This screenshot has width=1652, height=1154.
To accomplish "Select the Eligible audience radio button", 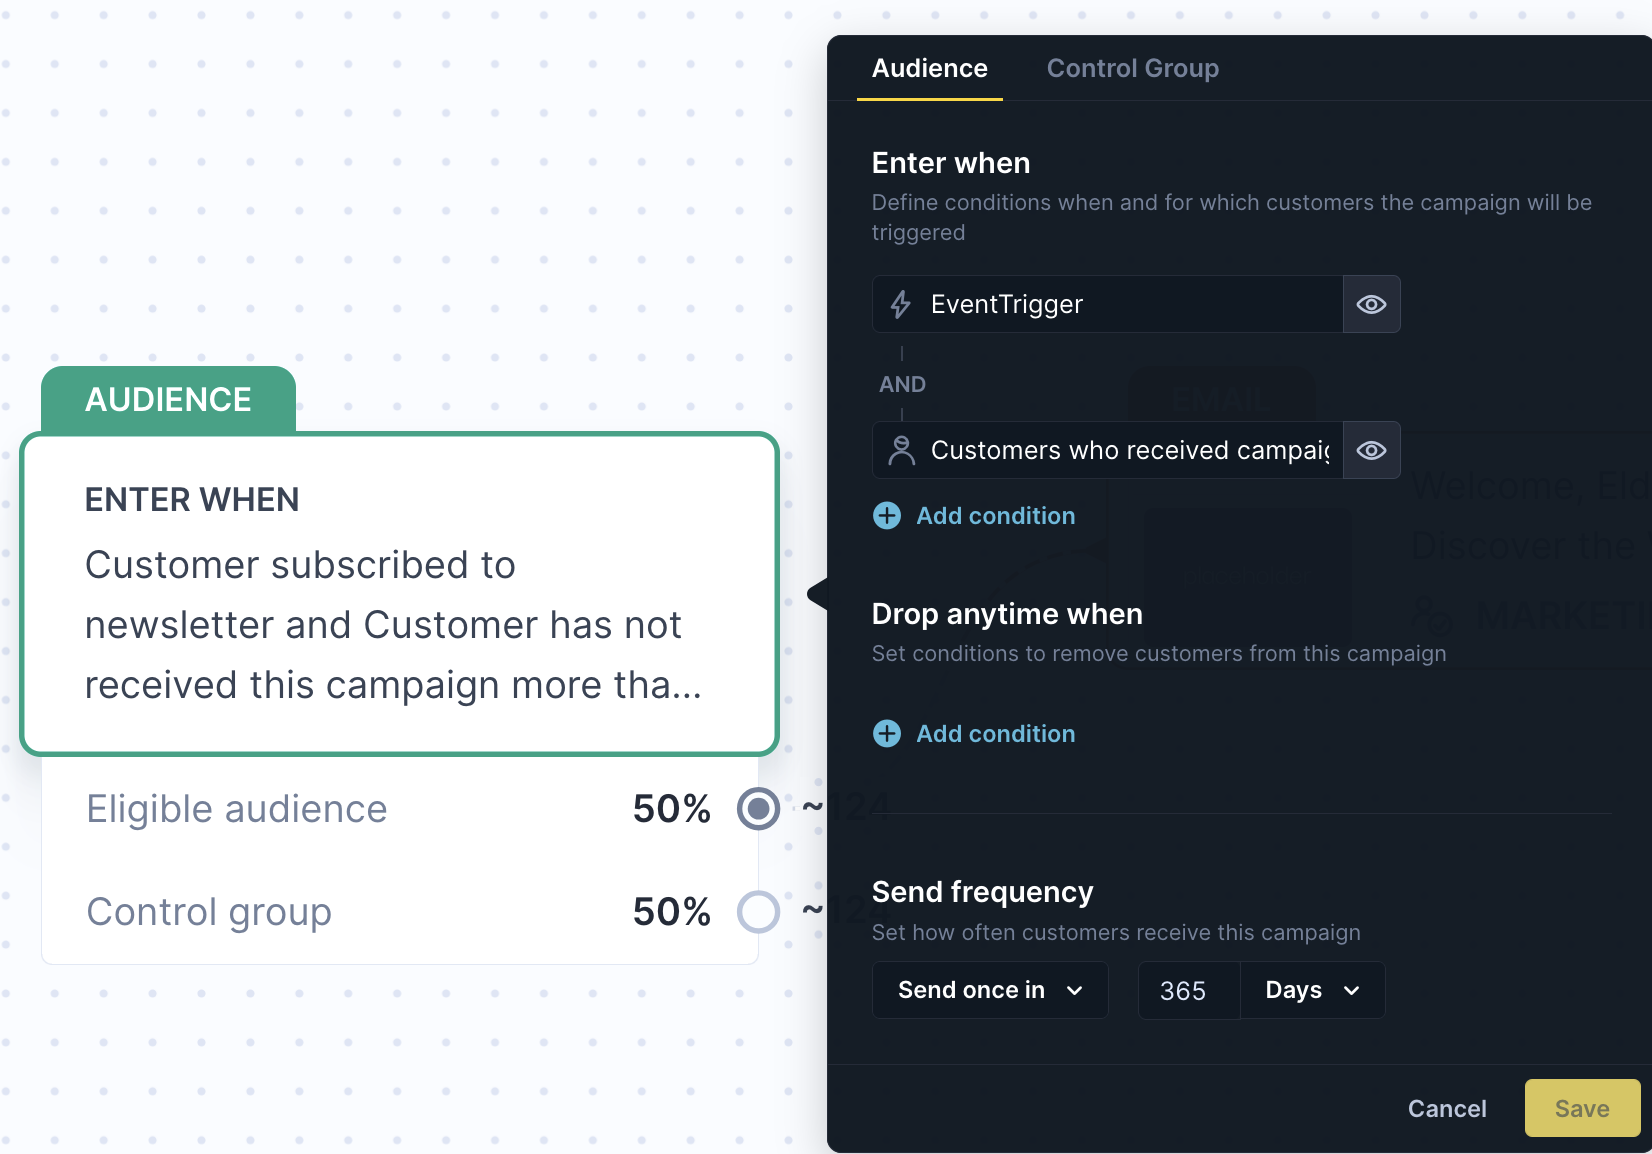I will pos(758,809).
